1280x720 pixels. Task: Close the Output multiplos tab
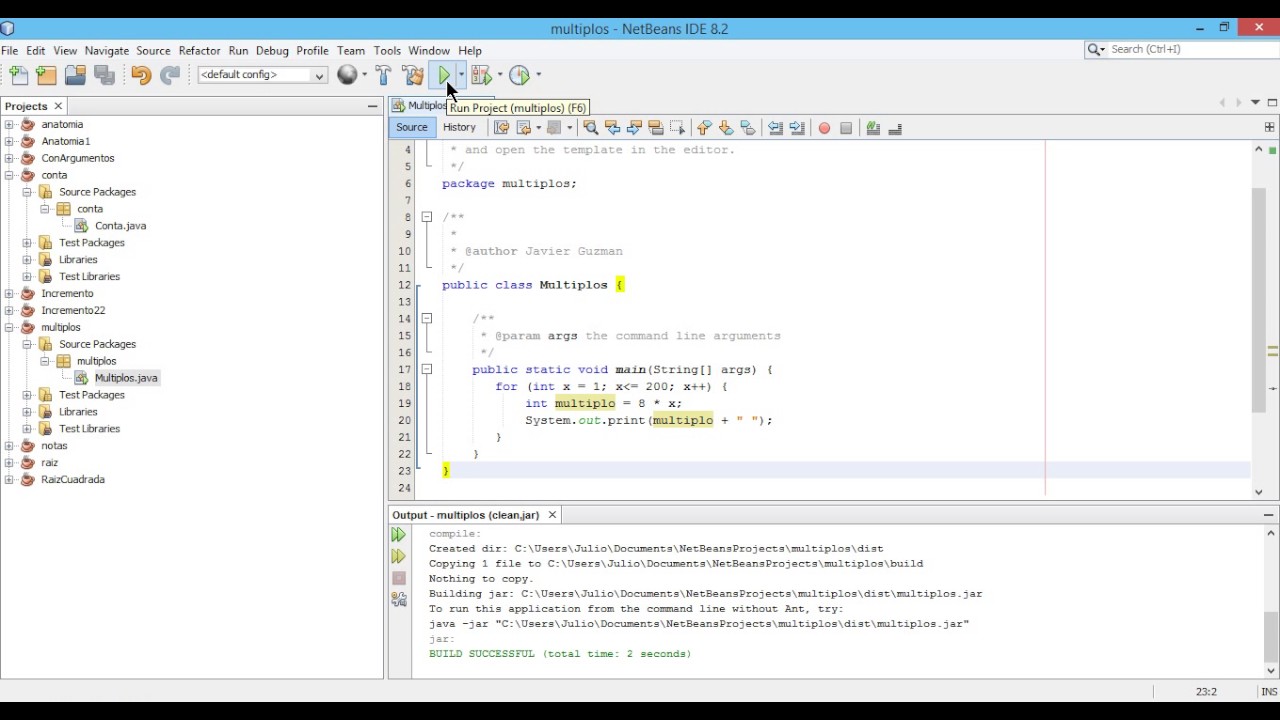pyautogui.click(x=552, y=515)
